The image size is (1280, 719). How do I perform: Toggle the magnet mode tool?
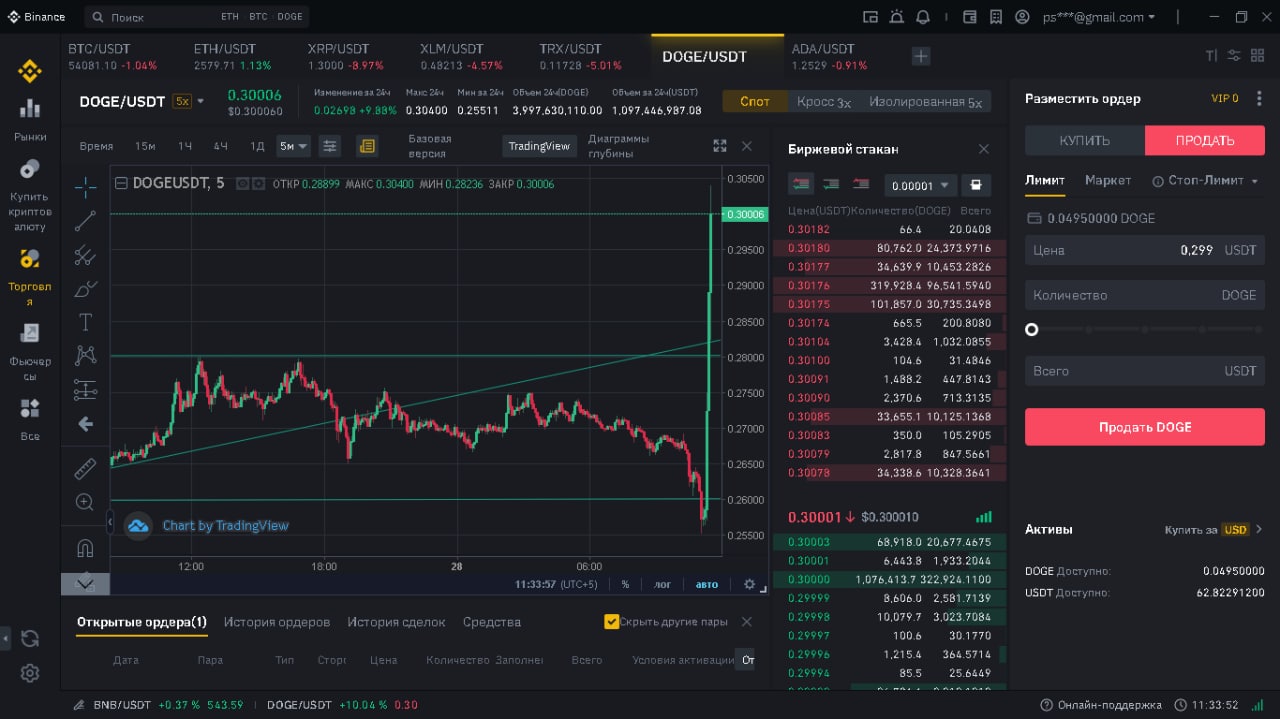[x=85, y=548]
